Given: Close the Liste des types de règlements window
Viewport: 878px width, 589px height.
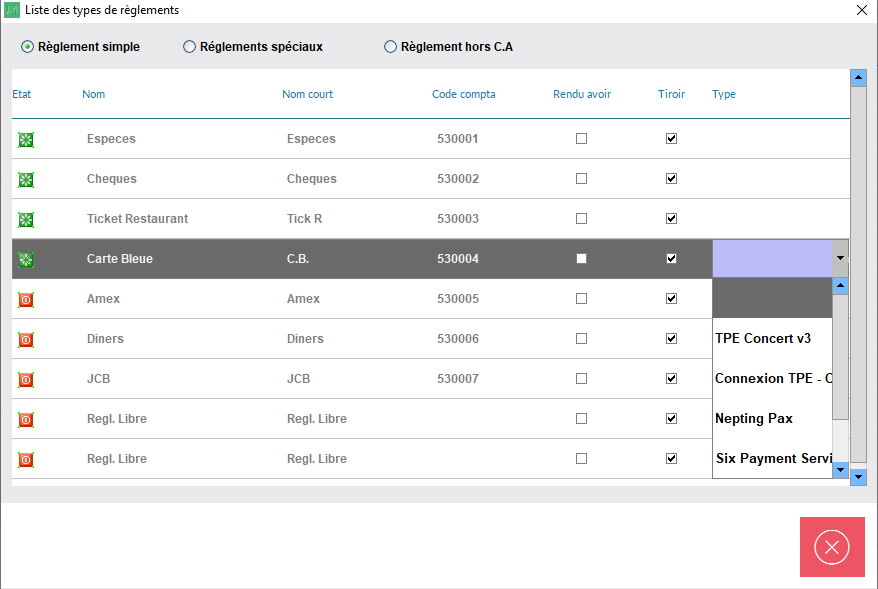Looking at the screenshot, I should tap(862, 10).
